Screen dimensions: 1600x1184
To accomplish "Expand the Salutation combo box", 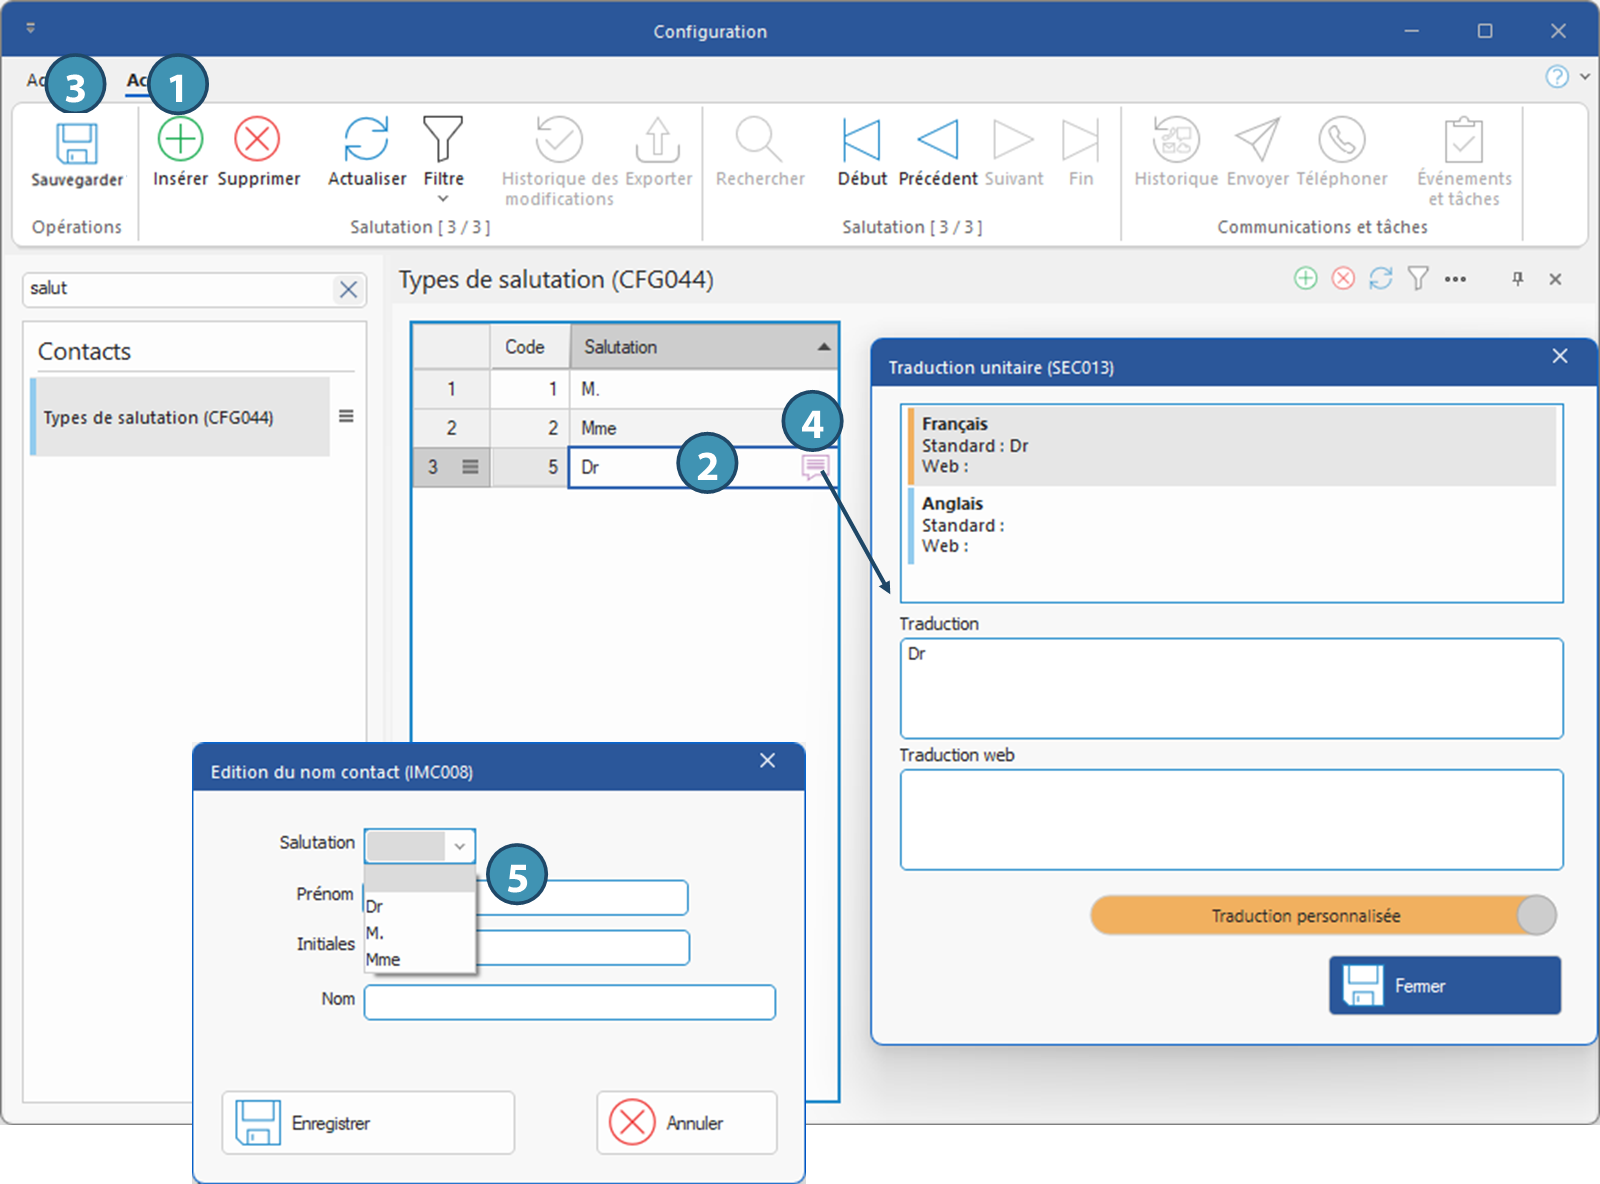I will (x=459, y=846).
